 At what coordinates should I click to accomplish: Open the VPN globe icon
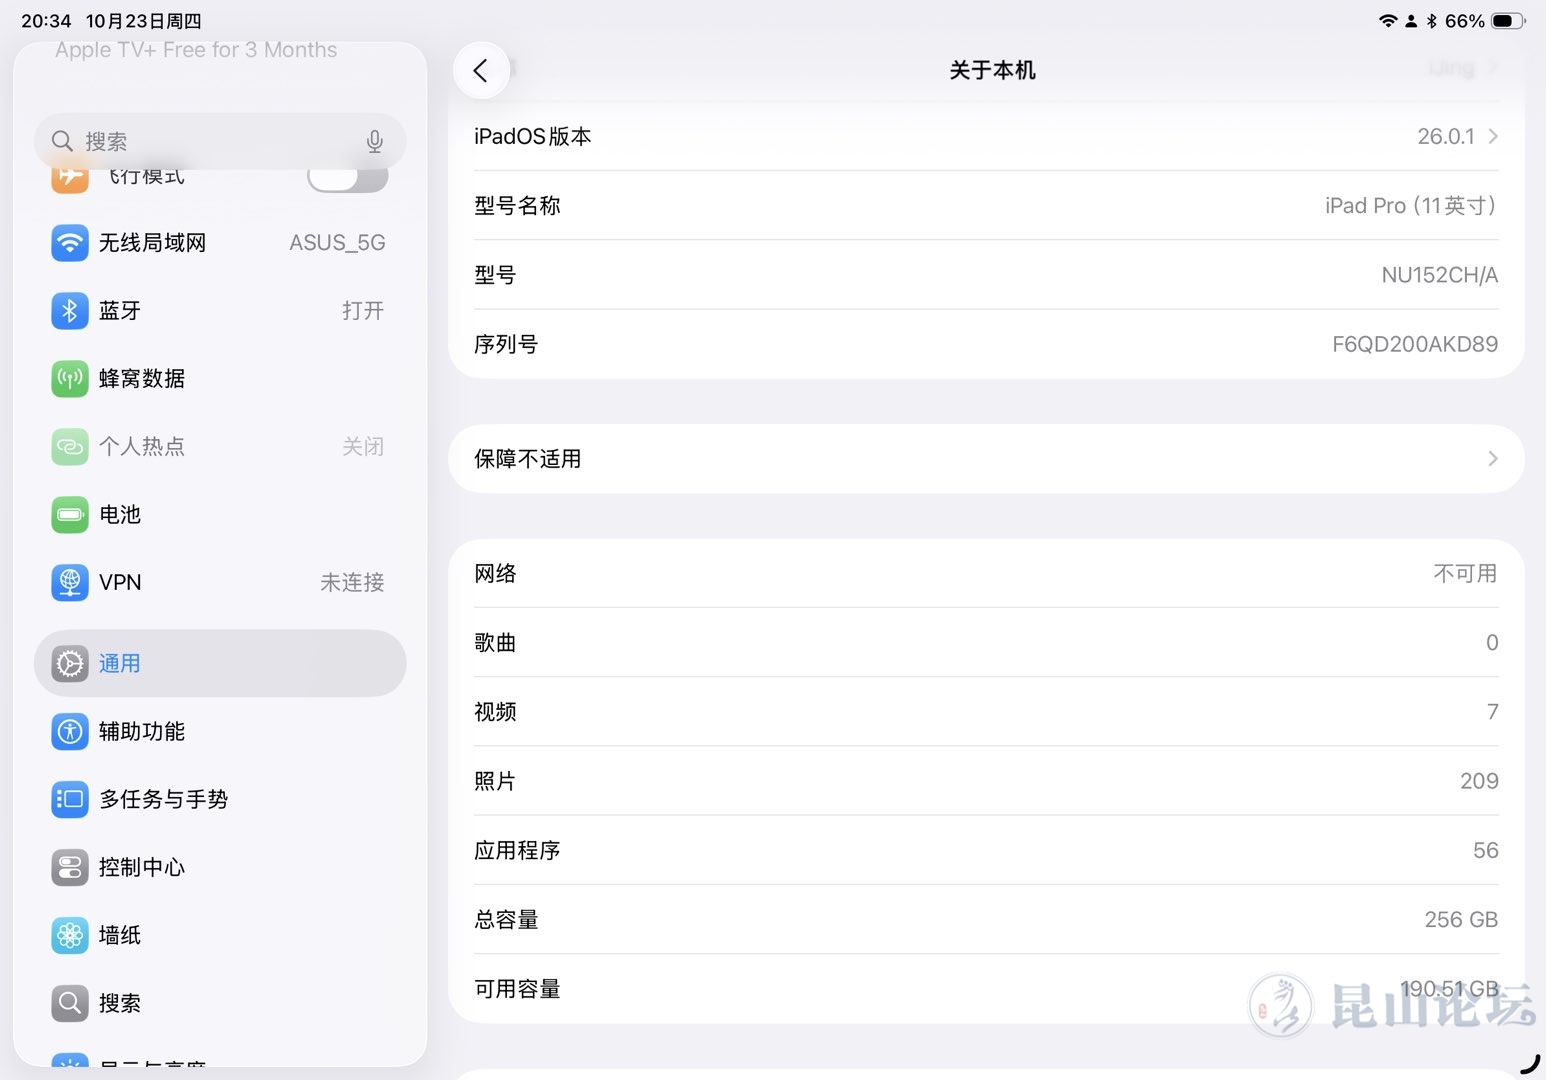click(x=69, y=583)
